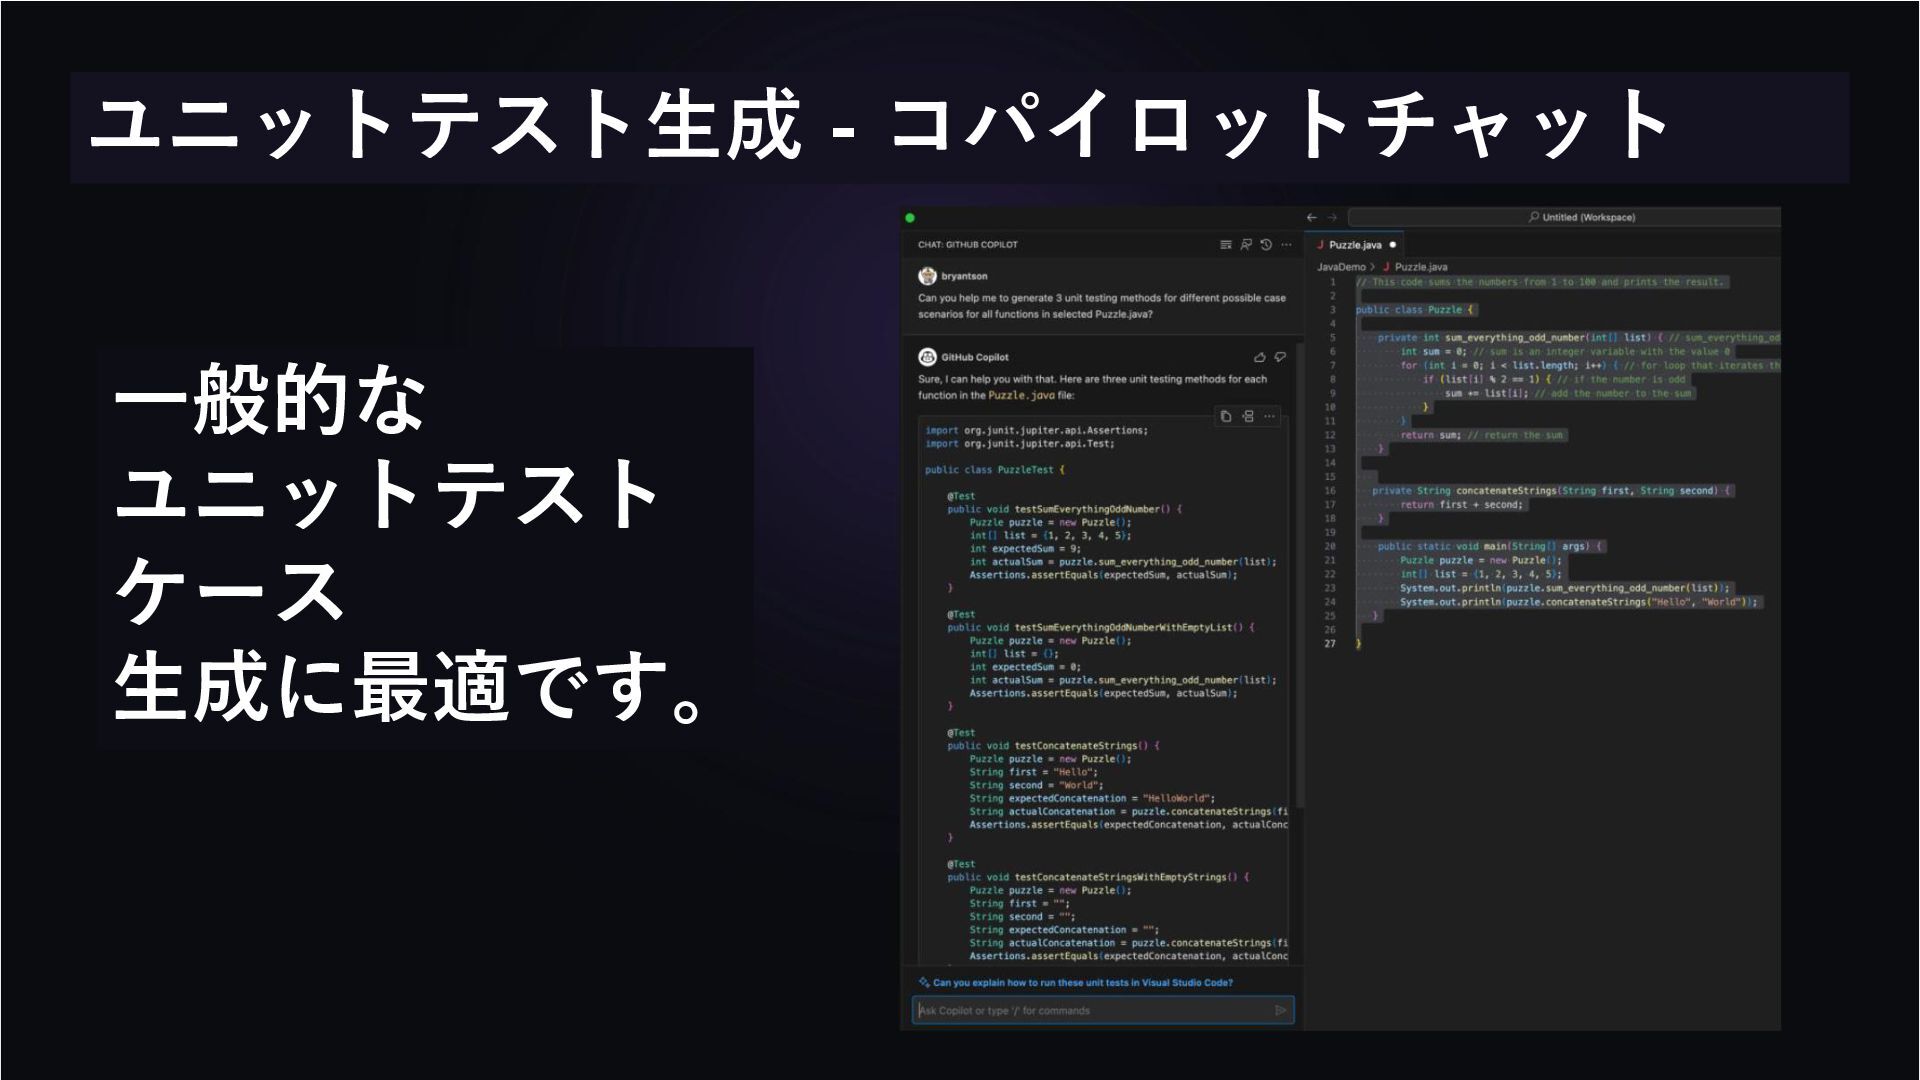Click the suggested follow-up about running unit tests

(x=1082, y=983)
